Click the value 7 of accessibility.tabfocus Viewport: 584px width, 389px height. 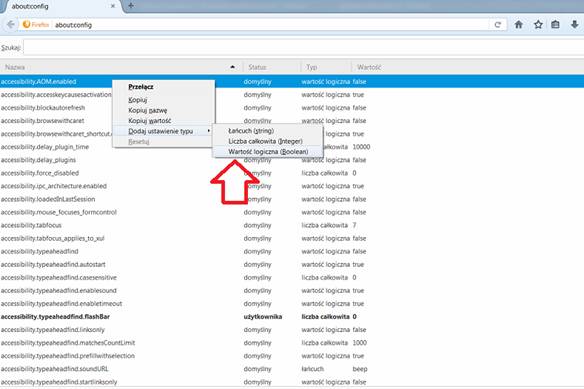click(x=355, y=225)
